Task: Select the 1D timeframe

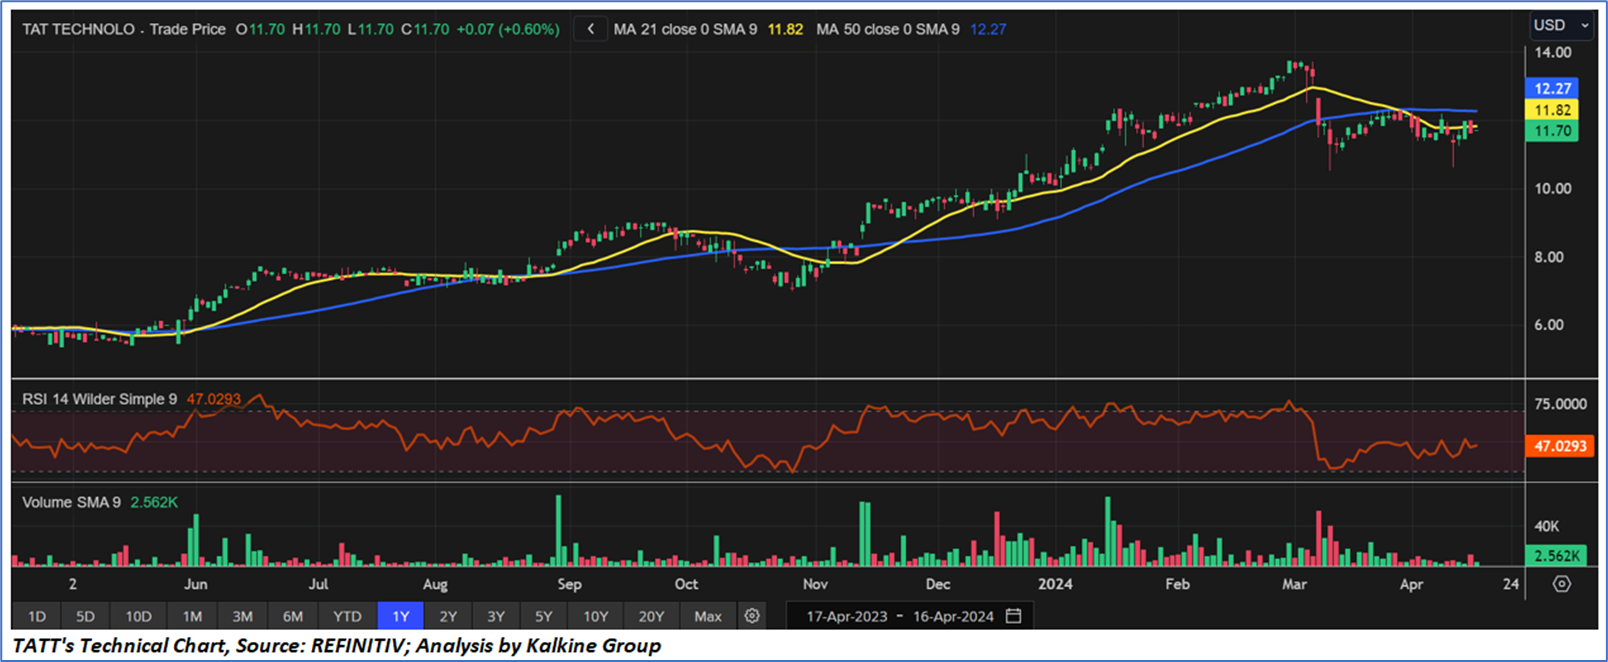Action: tap(37, 616)
